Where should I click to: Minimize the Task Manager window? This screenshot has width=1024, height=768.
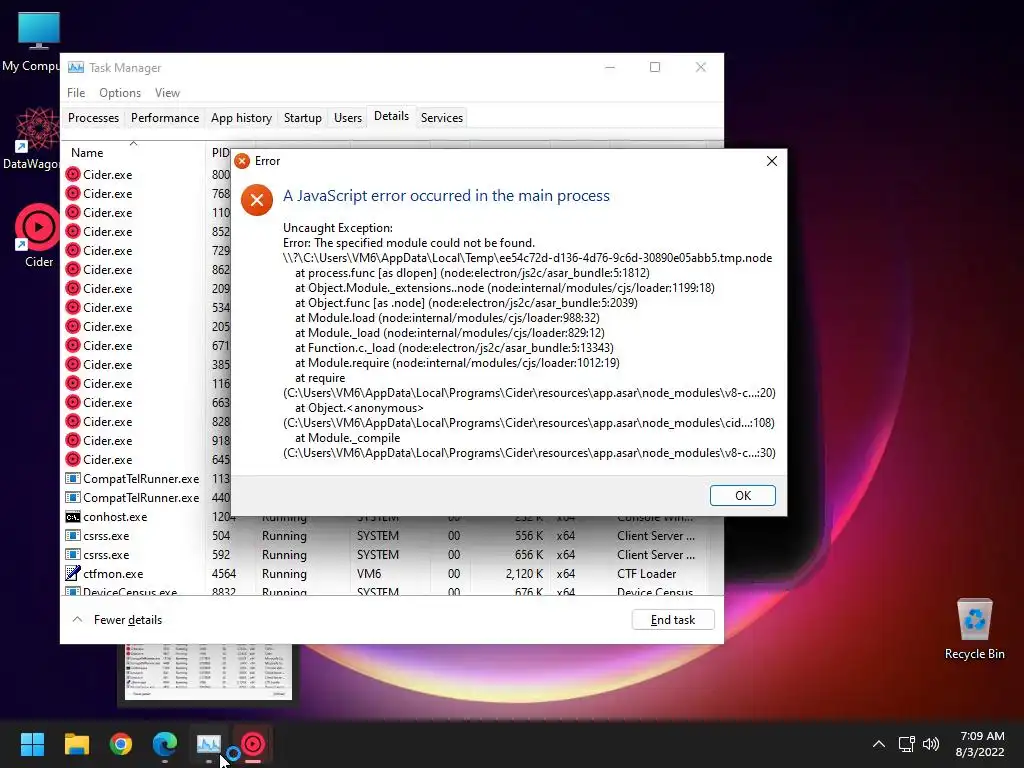610,67
